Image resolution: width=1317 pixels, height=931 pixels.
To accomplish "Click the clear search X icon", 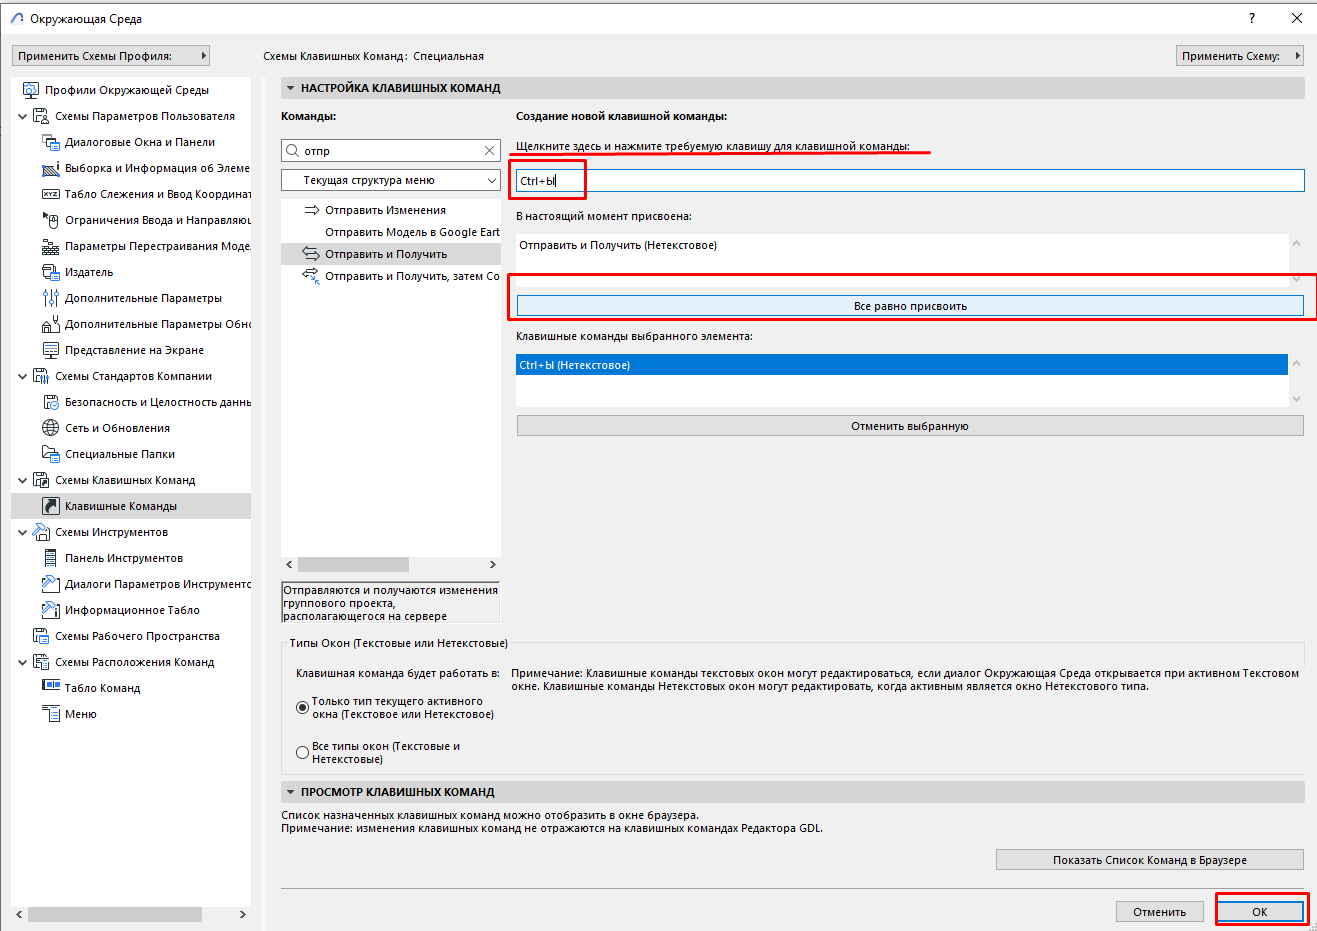I will coord(489,151).
